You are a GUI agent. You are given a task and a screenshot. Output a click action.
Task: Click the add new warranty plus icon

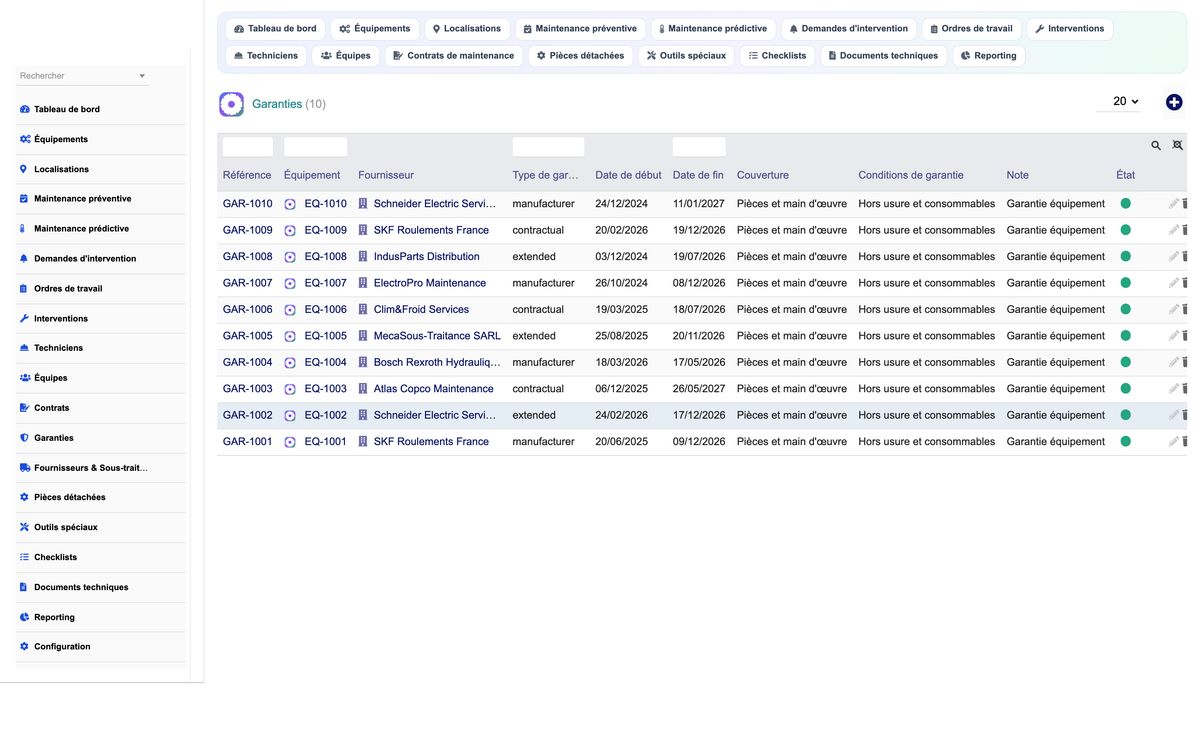(1174, 102)
